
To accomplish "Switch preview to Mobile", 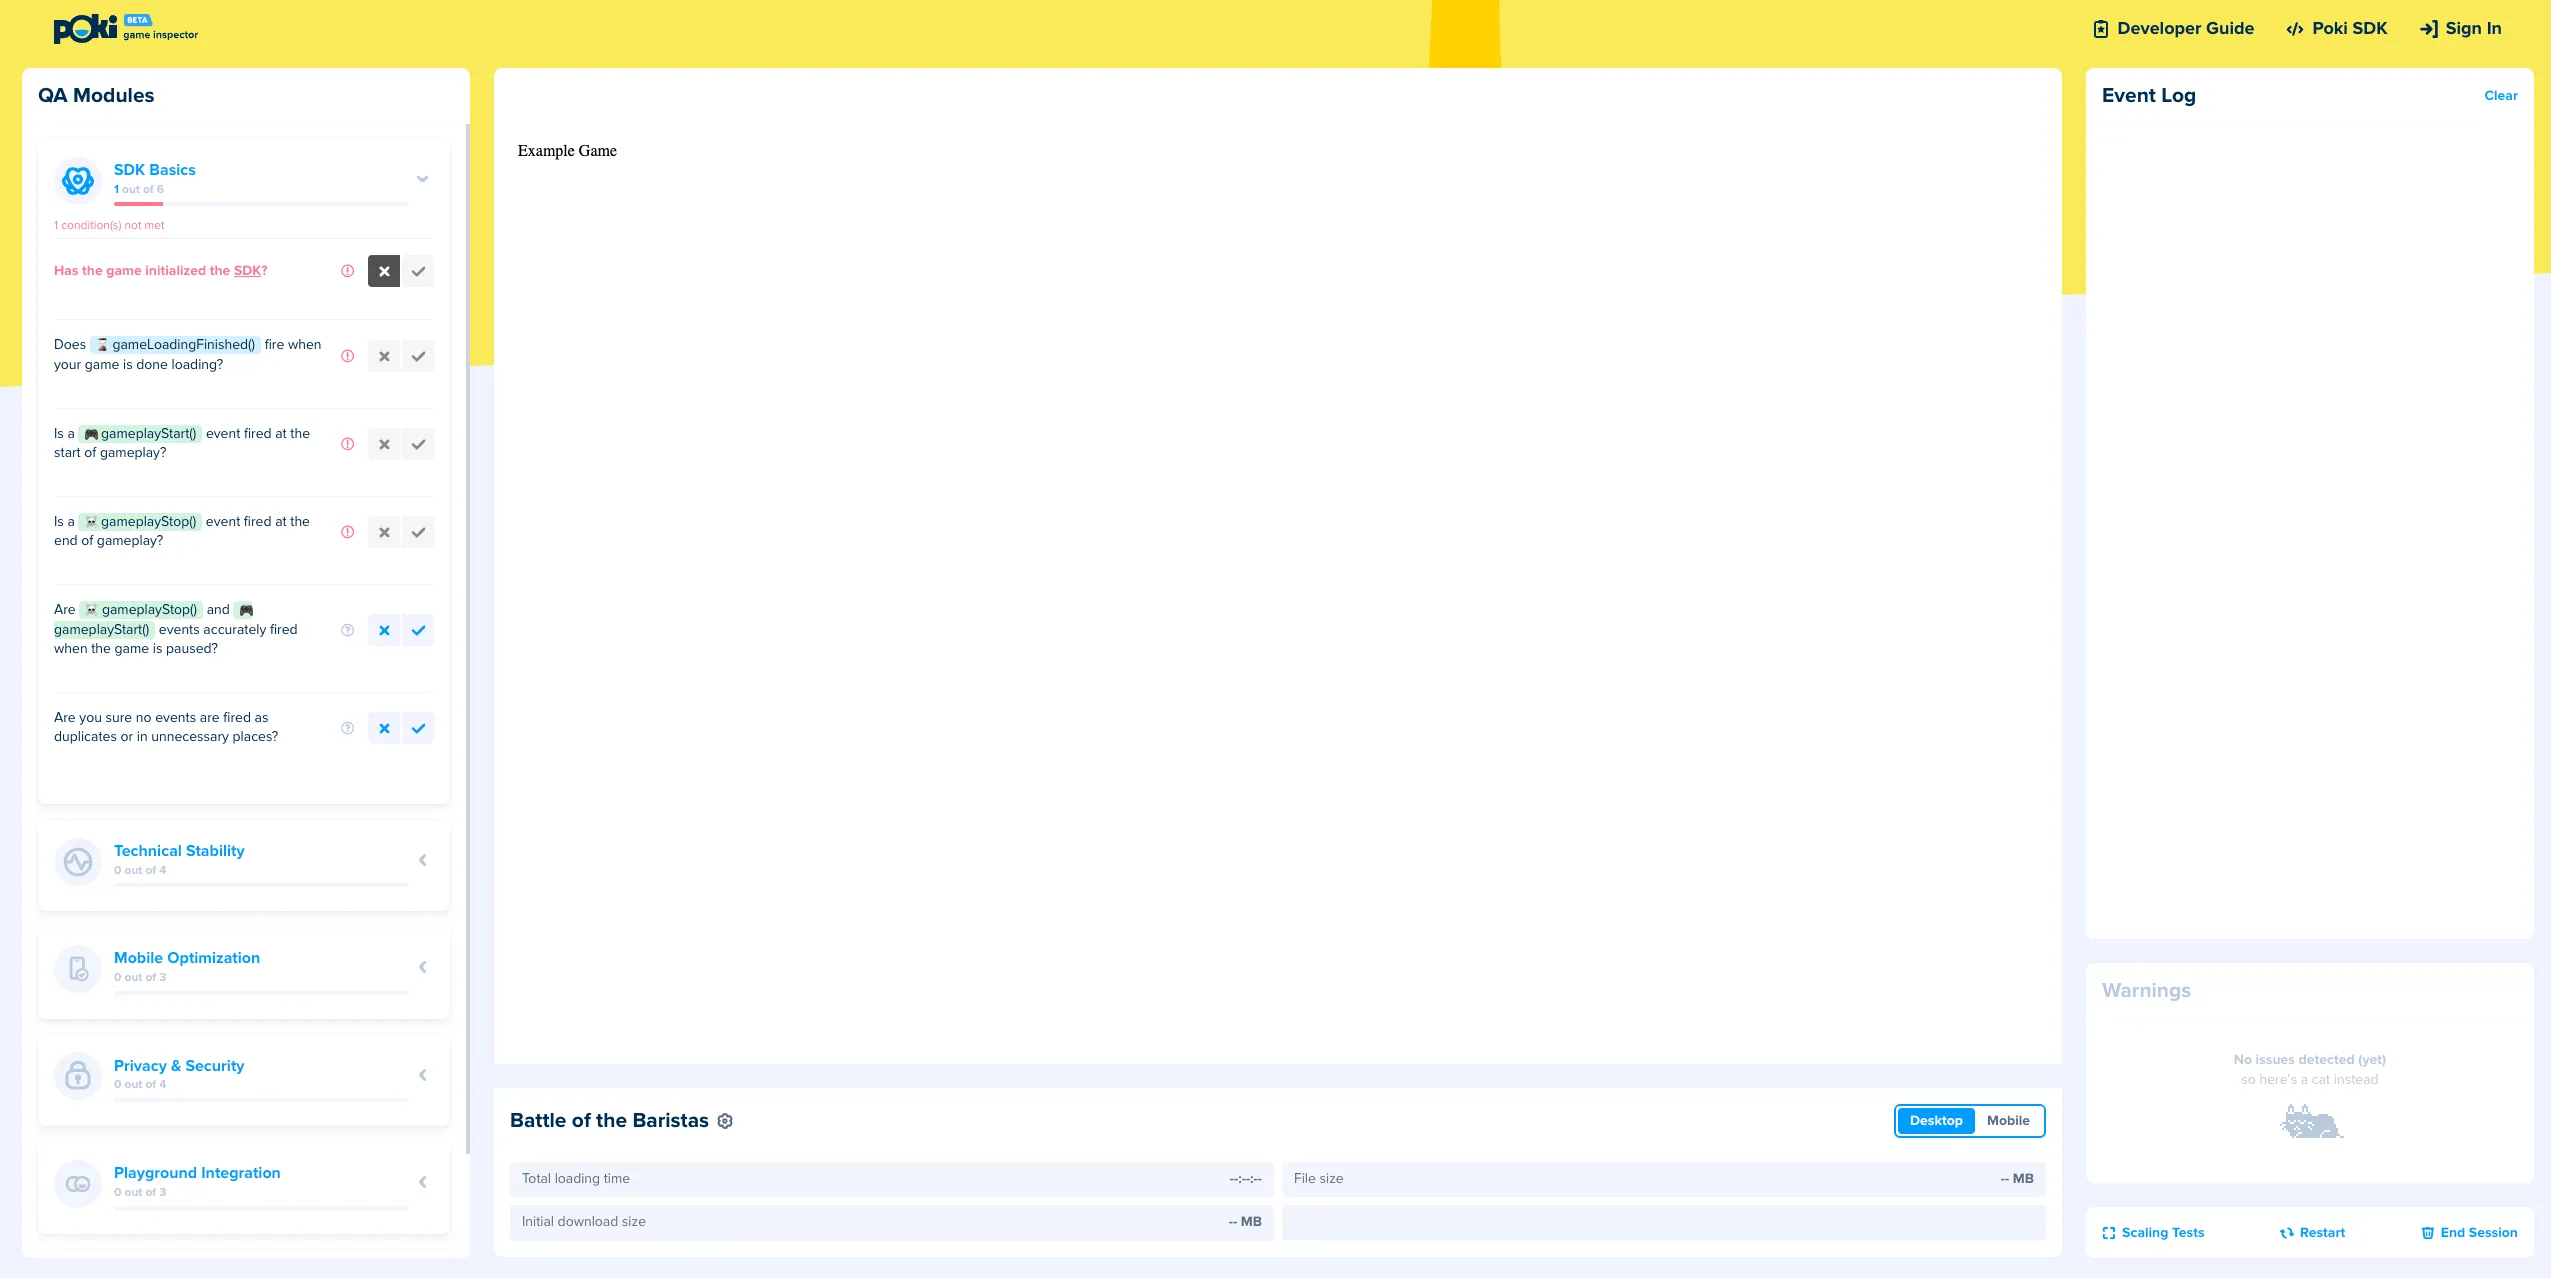I will click(2008, 1121).
